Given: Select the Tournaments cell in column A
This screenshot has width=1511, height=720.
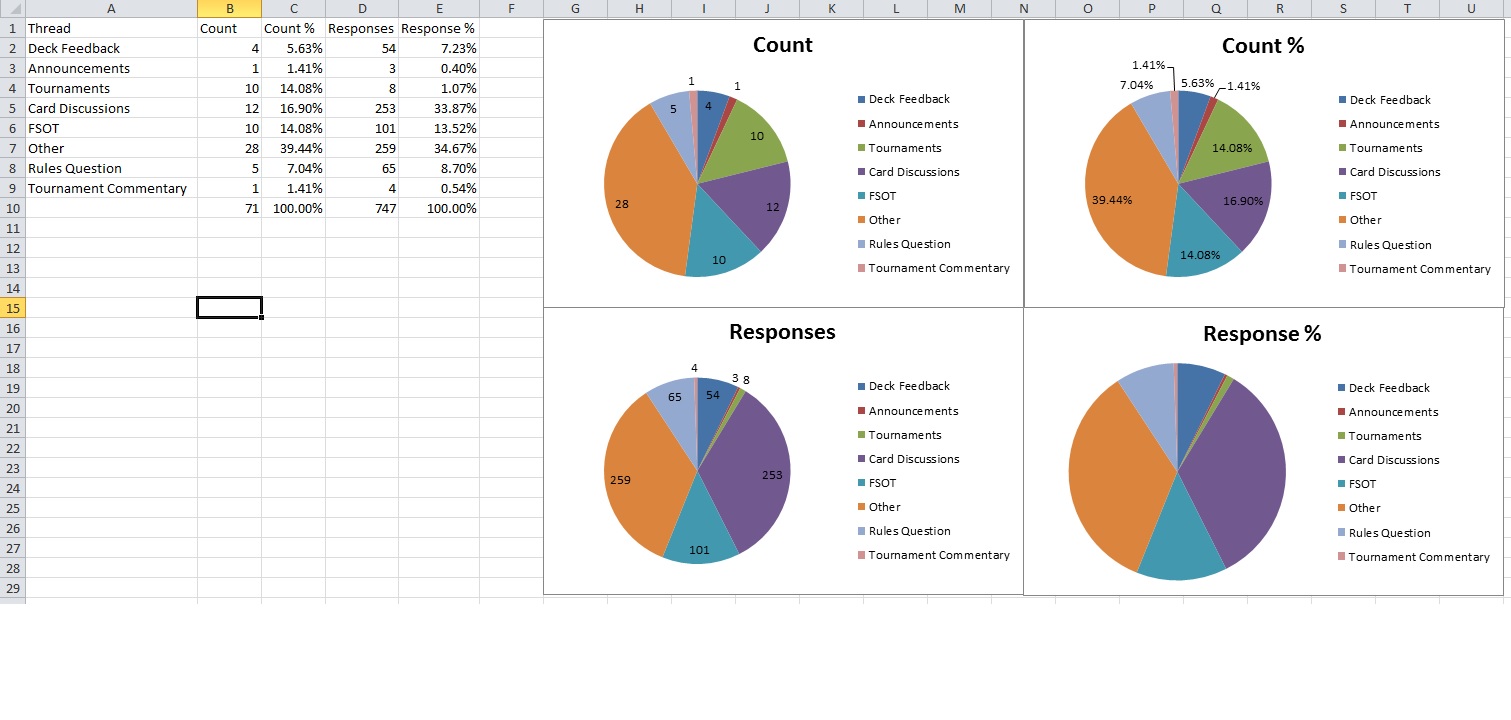Looking at the screenshot, I should [111, 88].
